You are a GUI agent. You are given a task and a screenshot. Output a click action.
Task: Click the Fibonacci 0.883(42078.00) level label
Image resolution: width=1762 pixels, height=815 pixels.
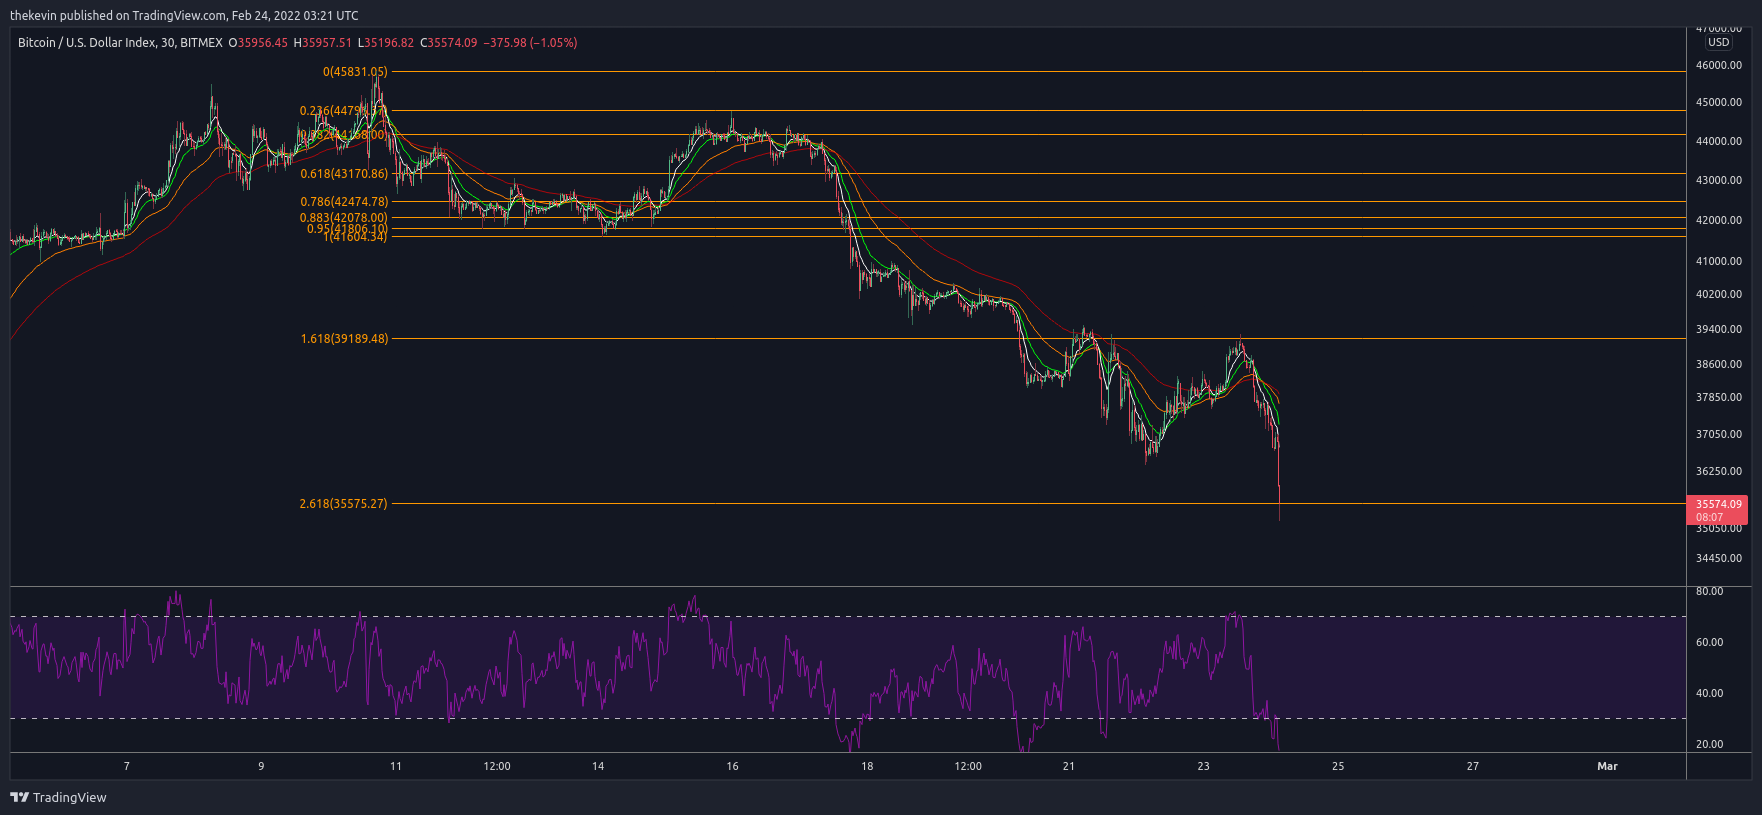tap(344, 218)
